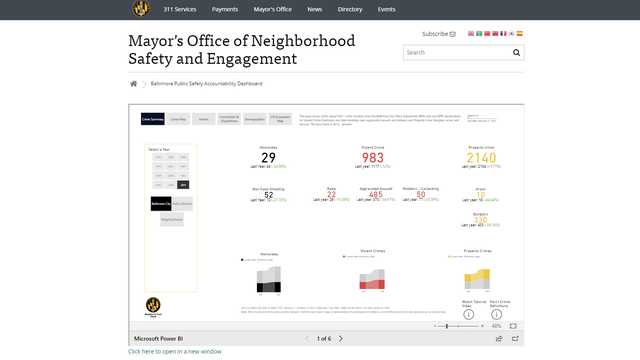Open the Mayor's Office menu

coord(273,9)
